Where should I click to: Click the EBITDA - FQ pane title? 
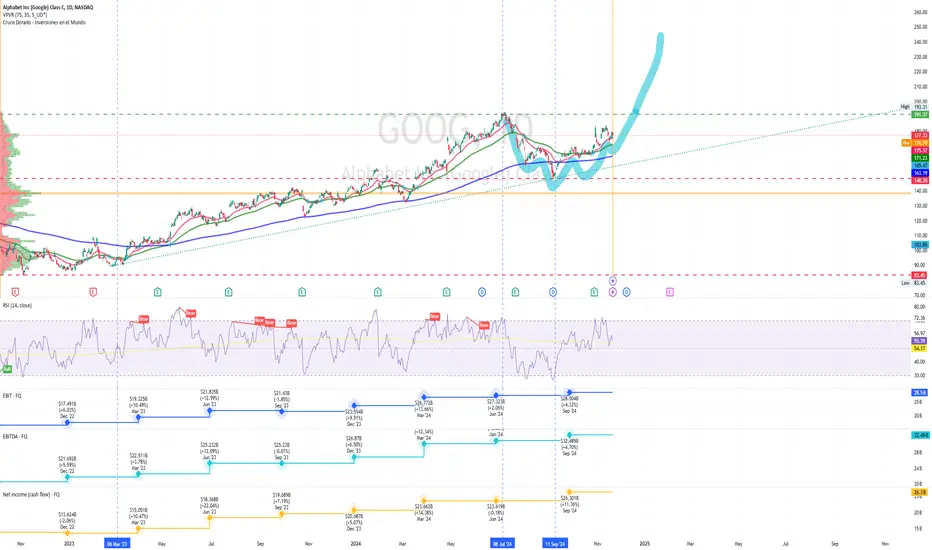(15, 436)
